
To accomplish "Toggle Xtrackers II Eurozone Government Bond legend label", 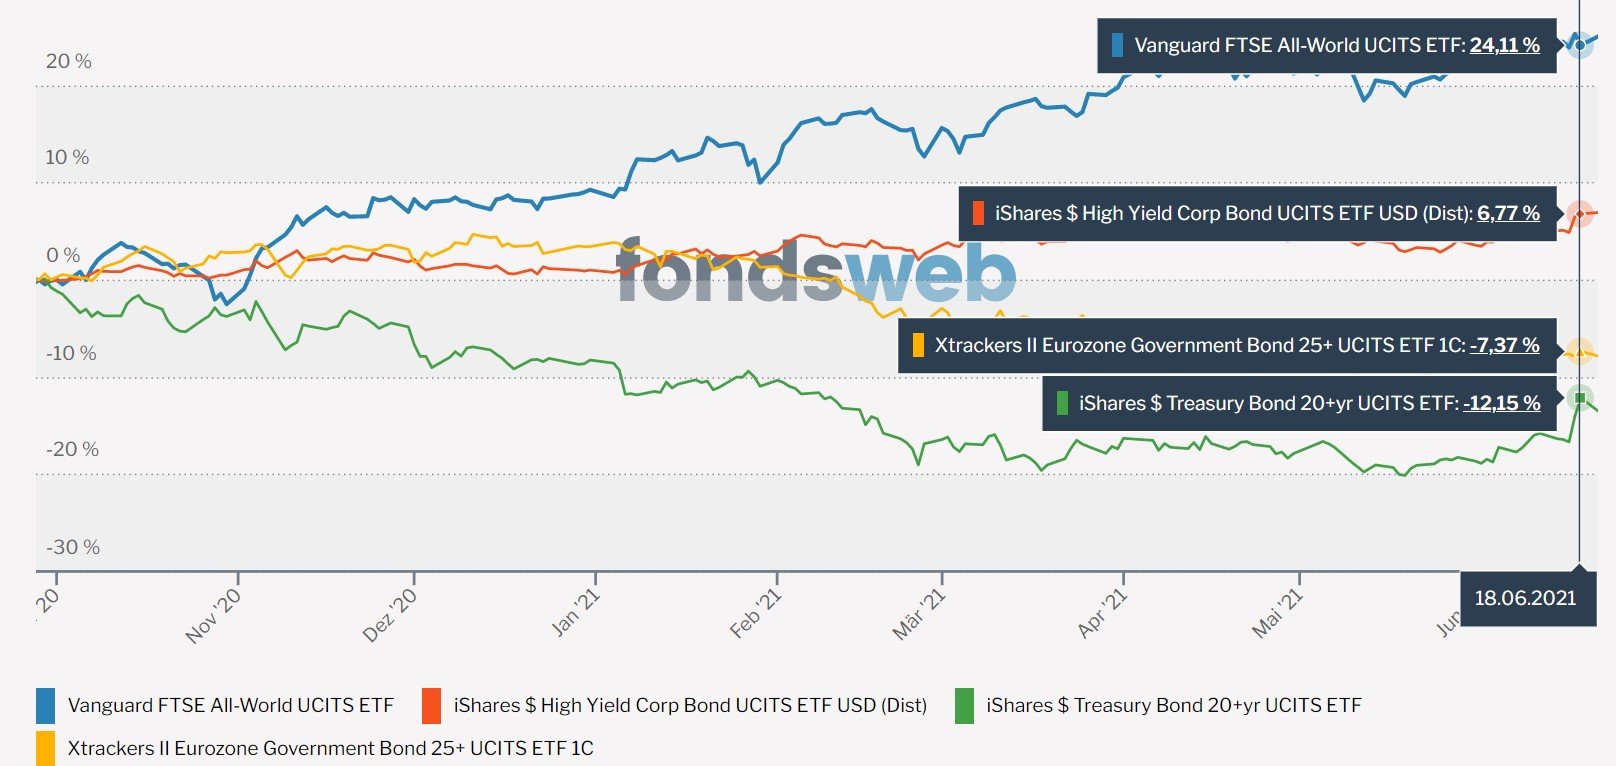I will 330,748.
